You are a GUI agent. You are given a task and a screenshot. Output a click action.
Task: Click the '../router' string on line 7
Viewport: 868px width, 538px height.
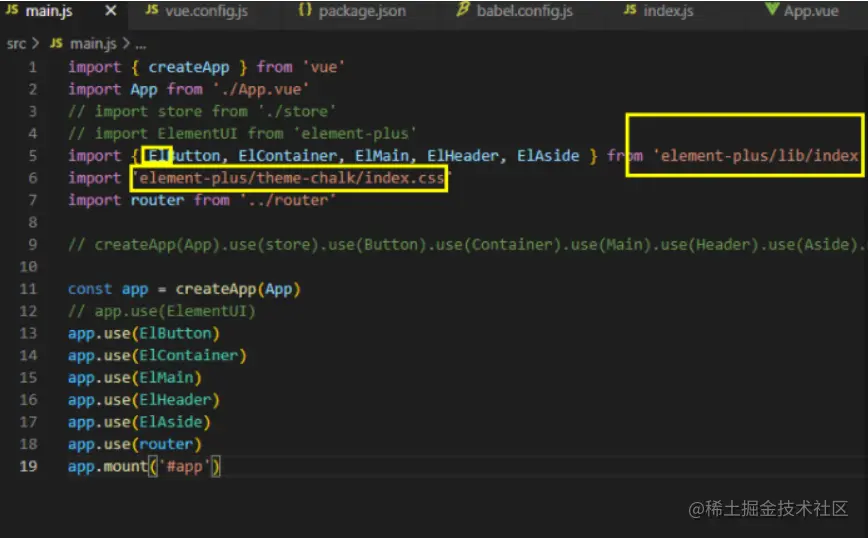(287, 200)
